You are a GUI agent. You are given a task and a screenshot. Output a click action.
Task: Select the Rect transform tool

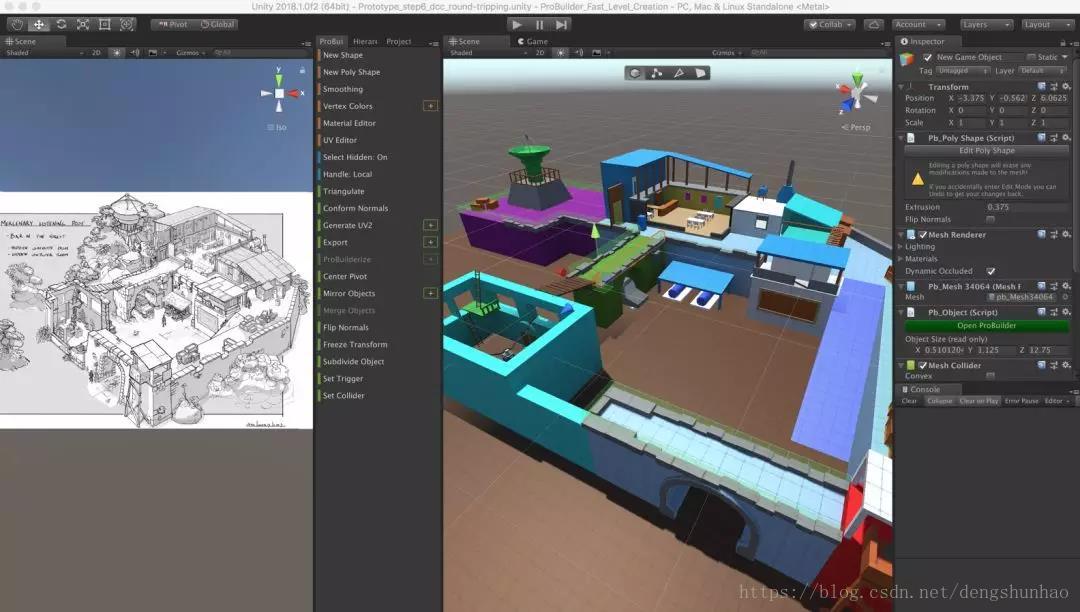click(105, 24)
